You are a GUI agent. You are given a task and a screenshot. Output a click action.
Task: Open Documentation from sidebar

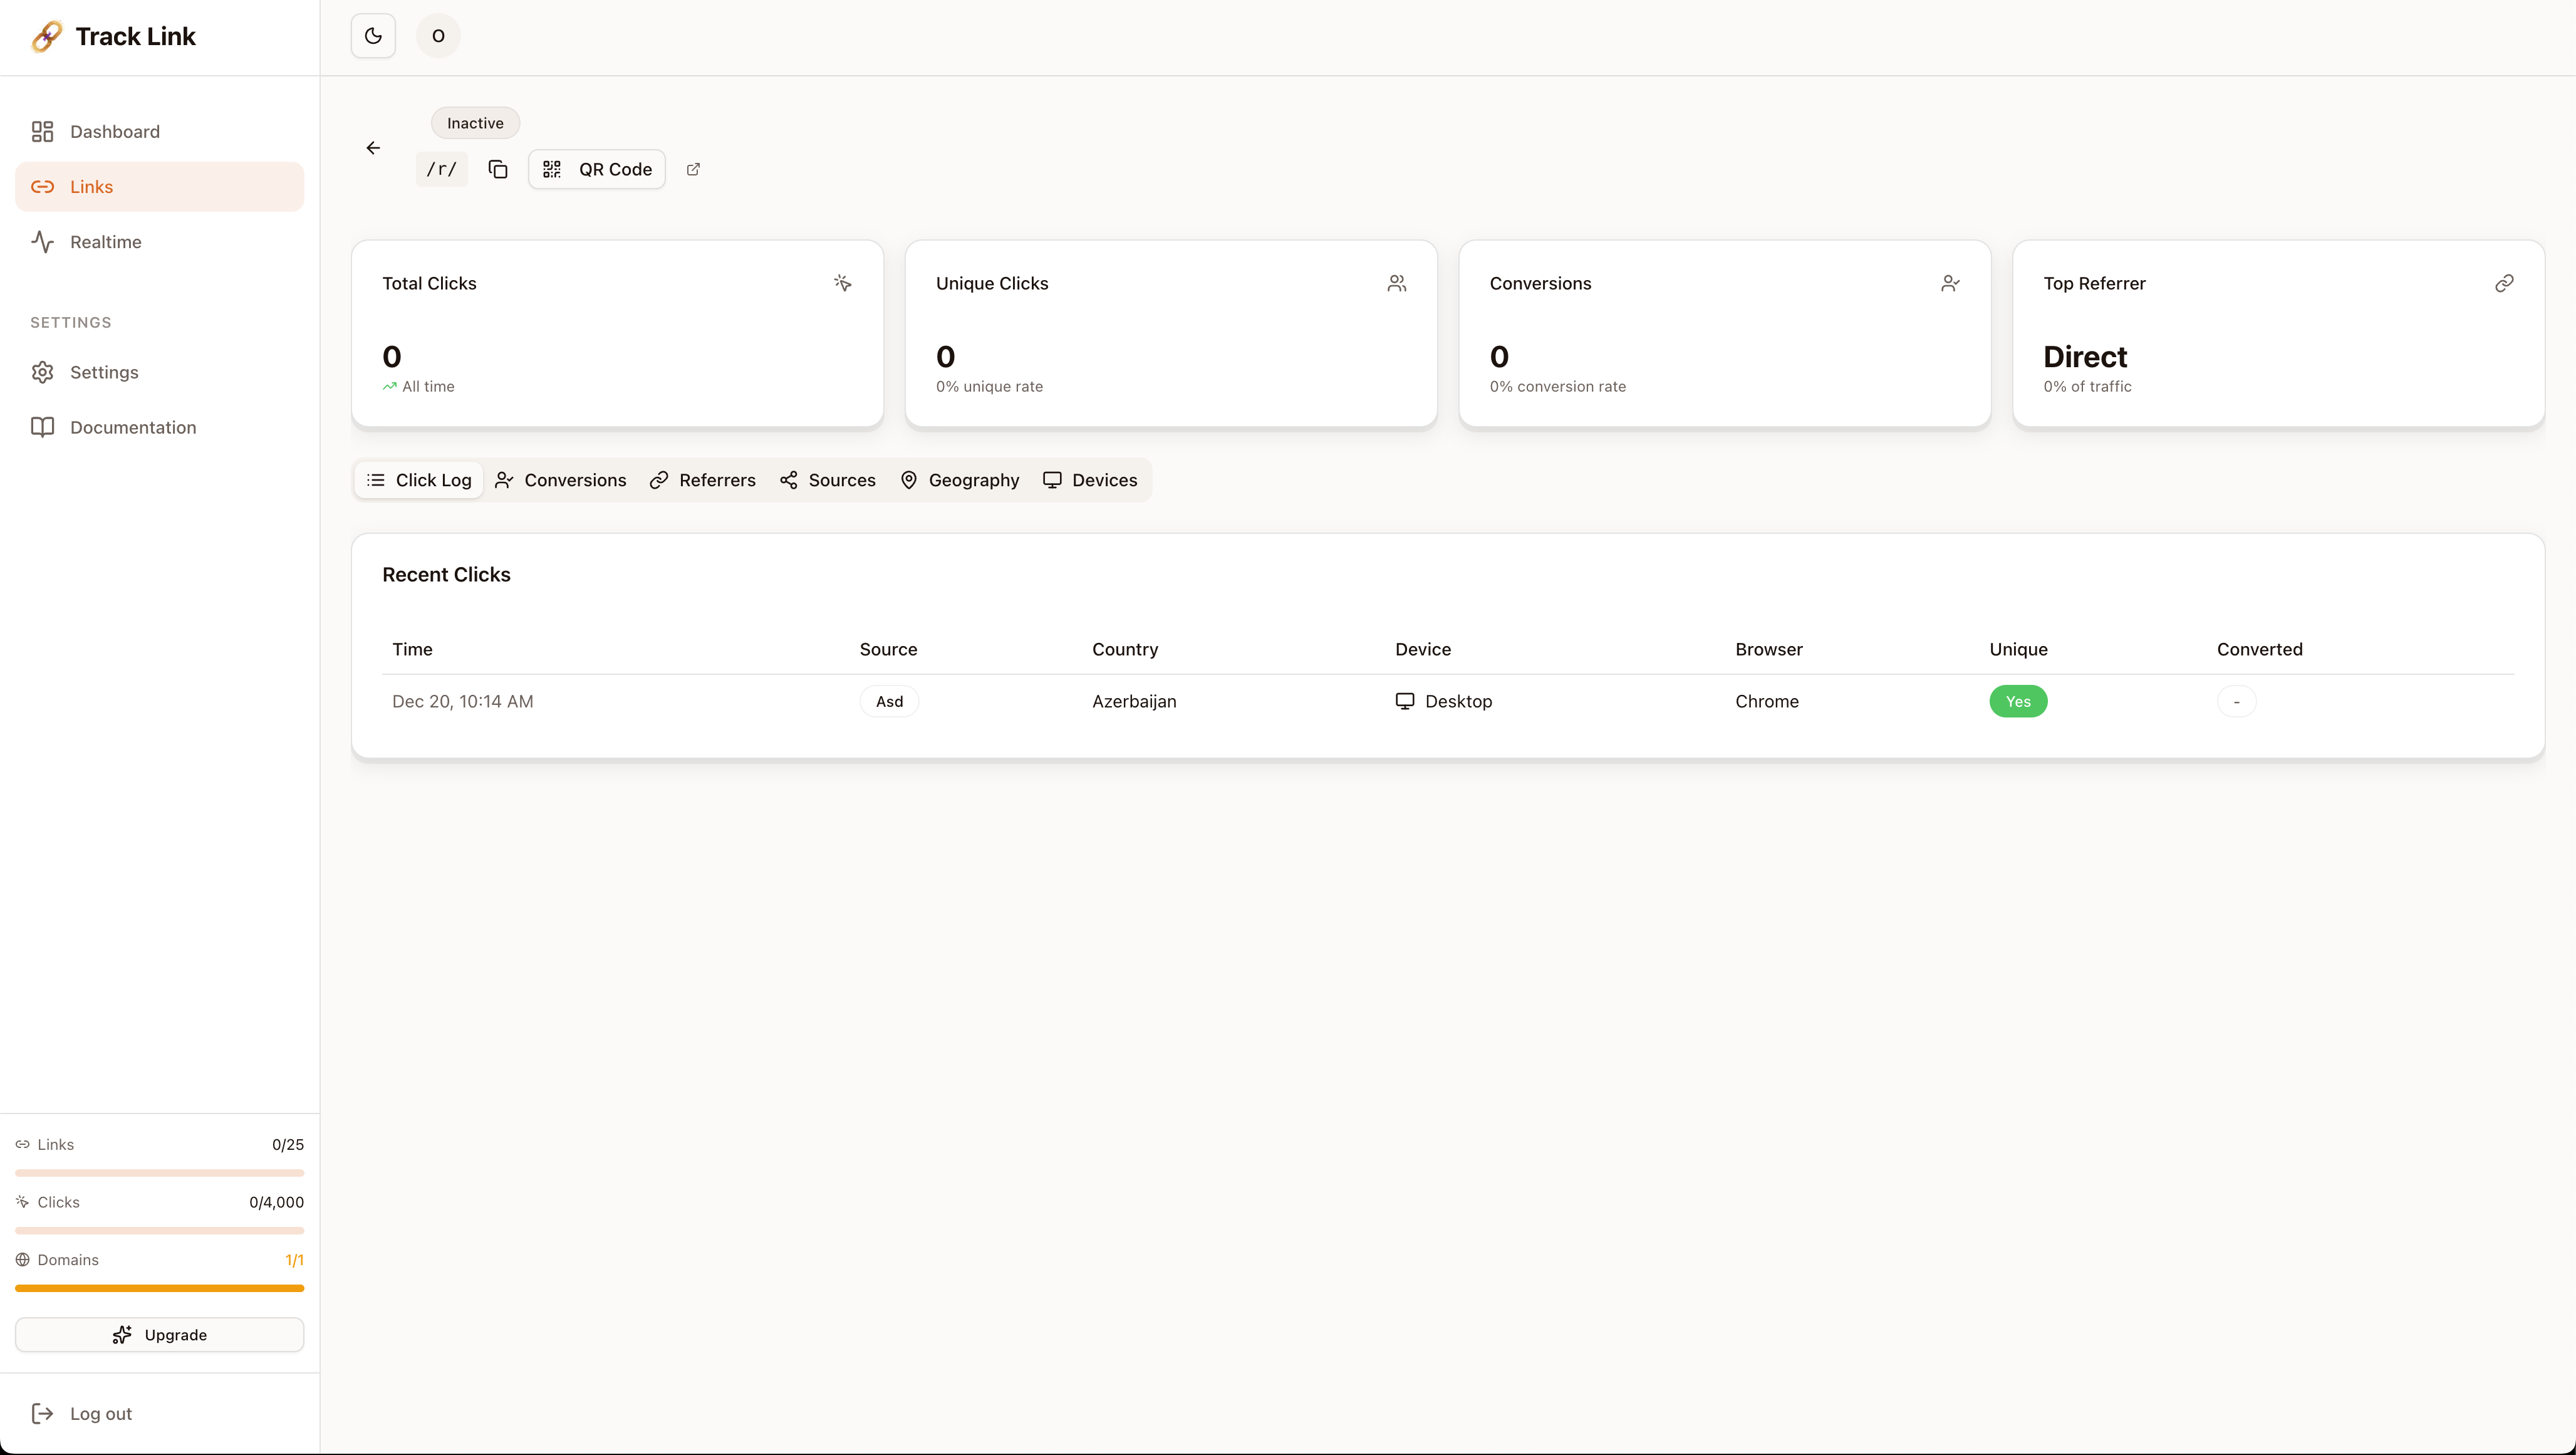pyautogui.click(x=133, y=427)
